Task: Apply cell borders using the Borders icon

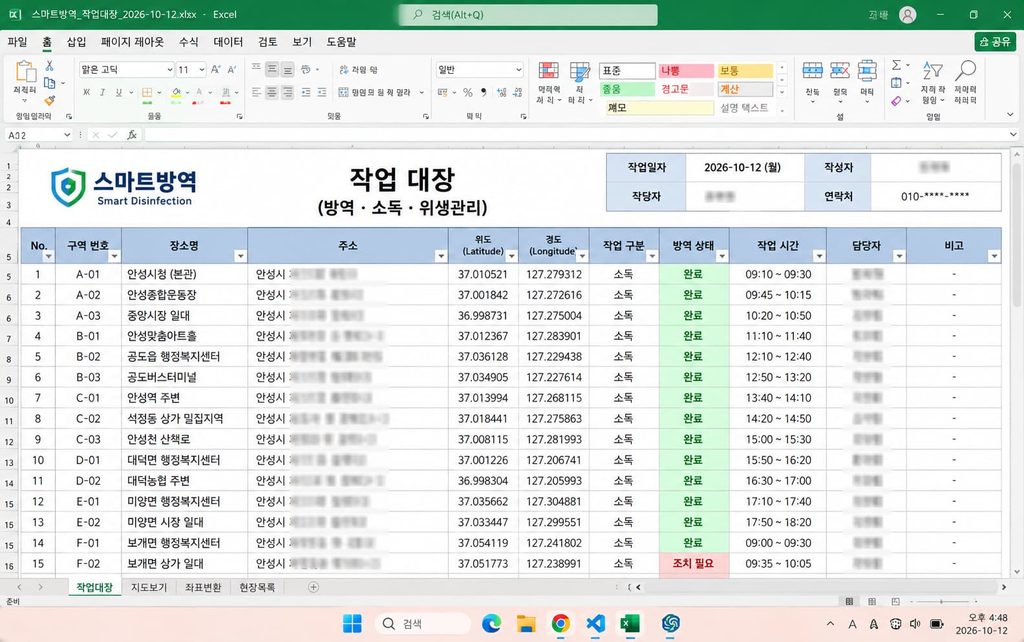Action: [x=147, y=93]
